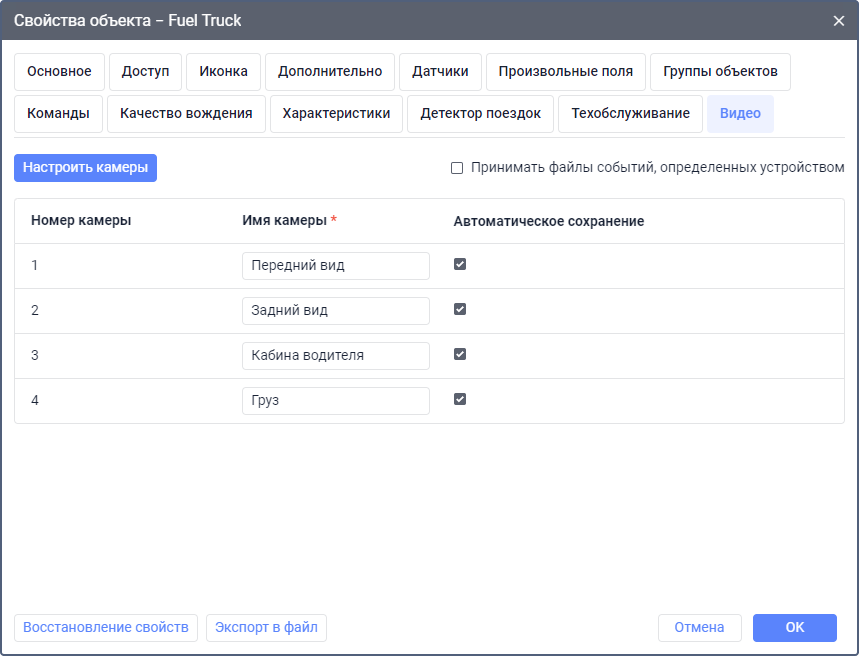The width and height of the screenshot is (859, 656).
Task: Click the Передний вид camera name field
Action: point(335,266)
